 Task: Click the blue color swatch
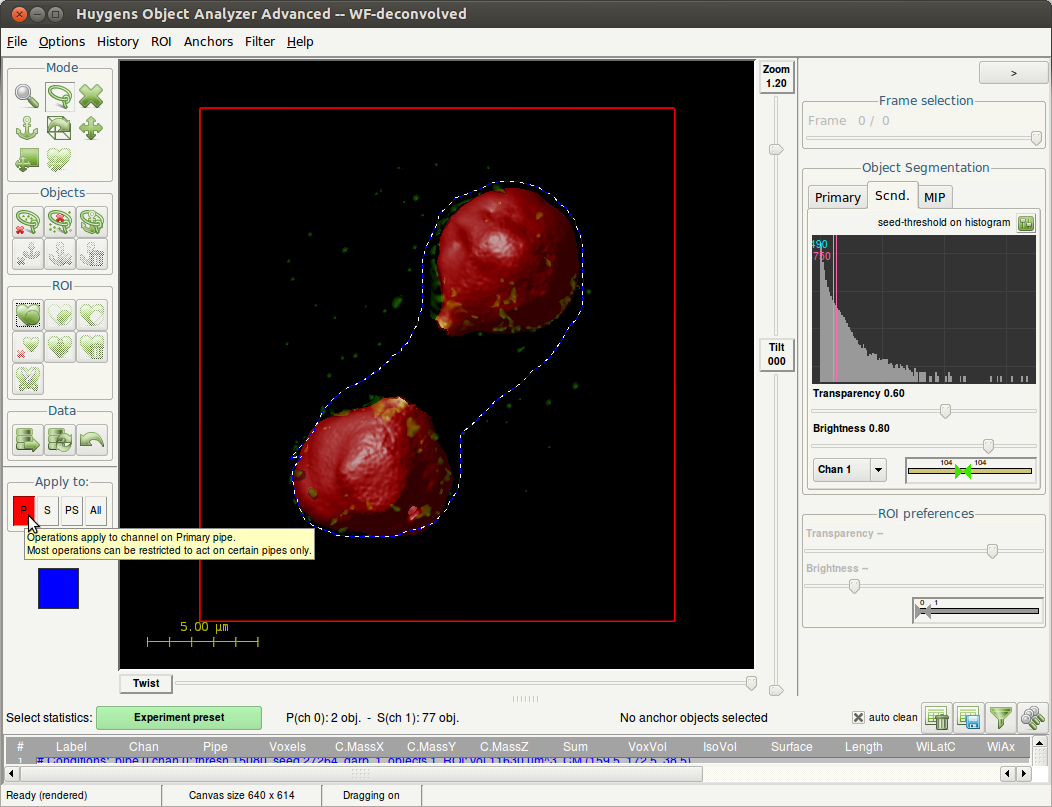tap(58, 588)
